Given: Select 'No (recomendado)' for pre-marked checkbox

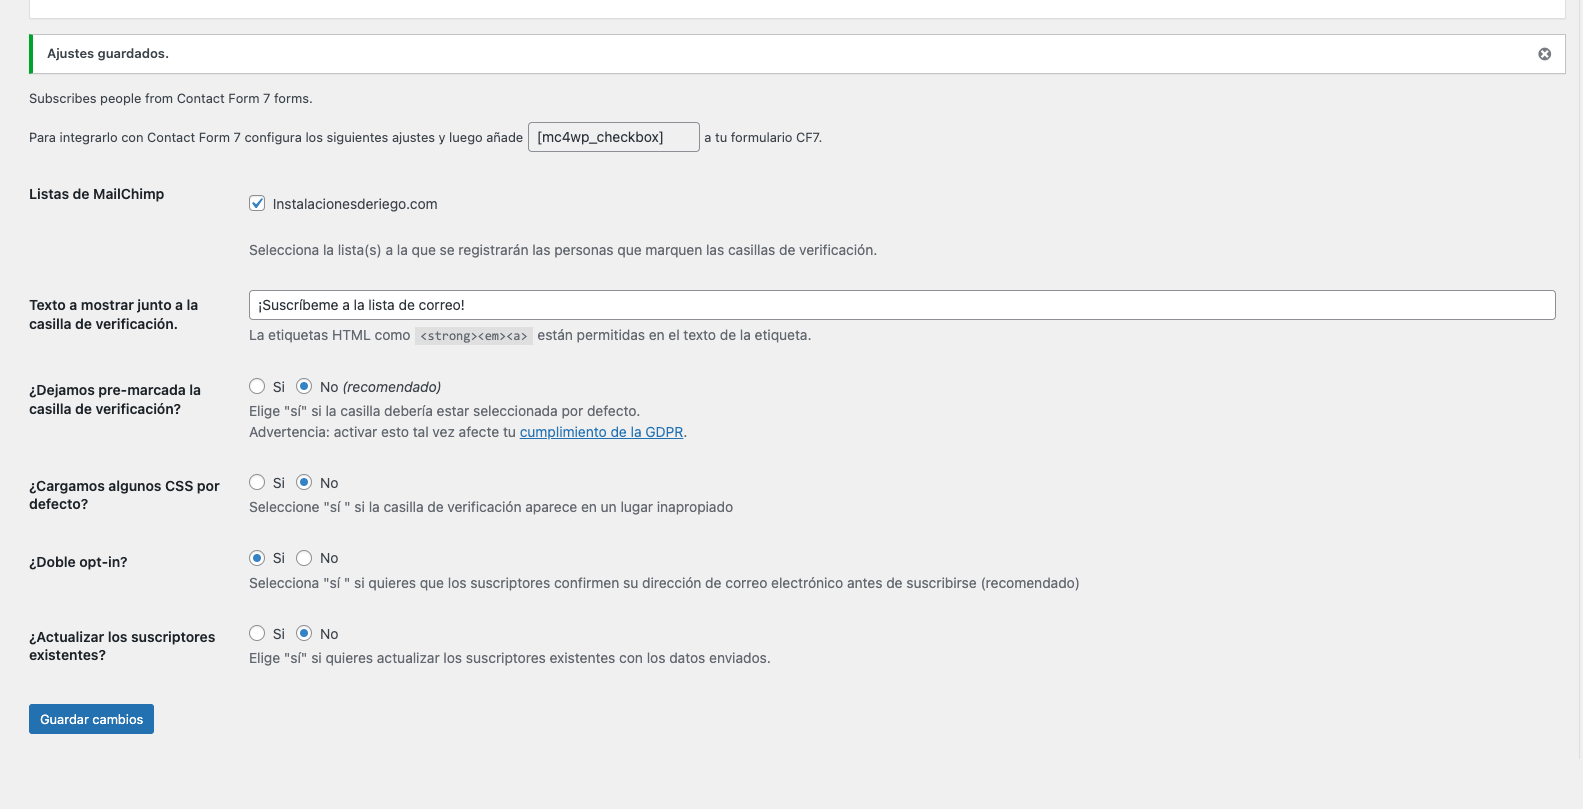Looking at the screenshot, I should coord(304,386).
